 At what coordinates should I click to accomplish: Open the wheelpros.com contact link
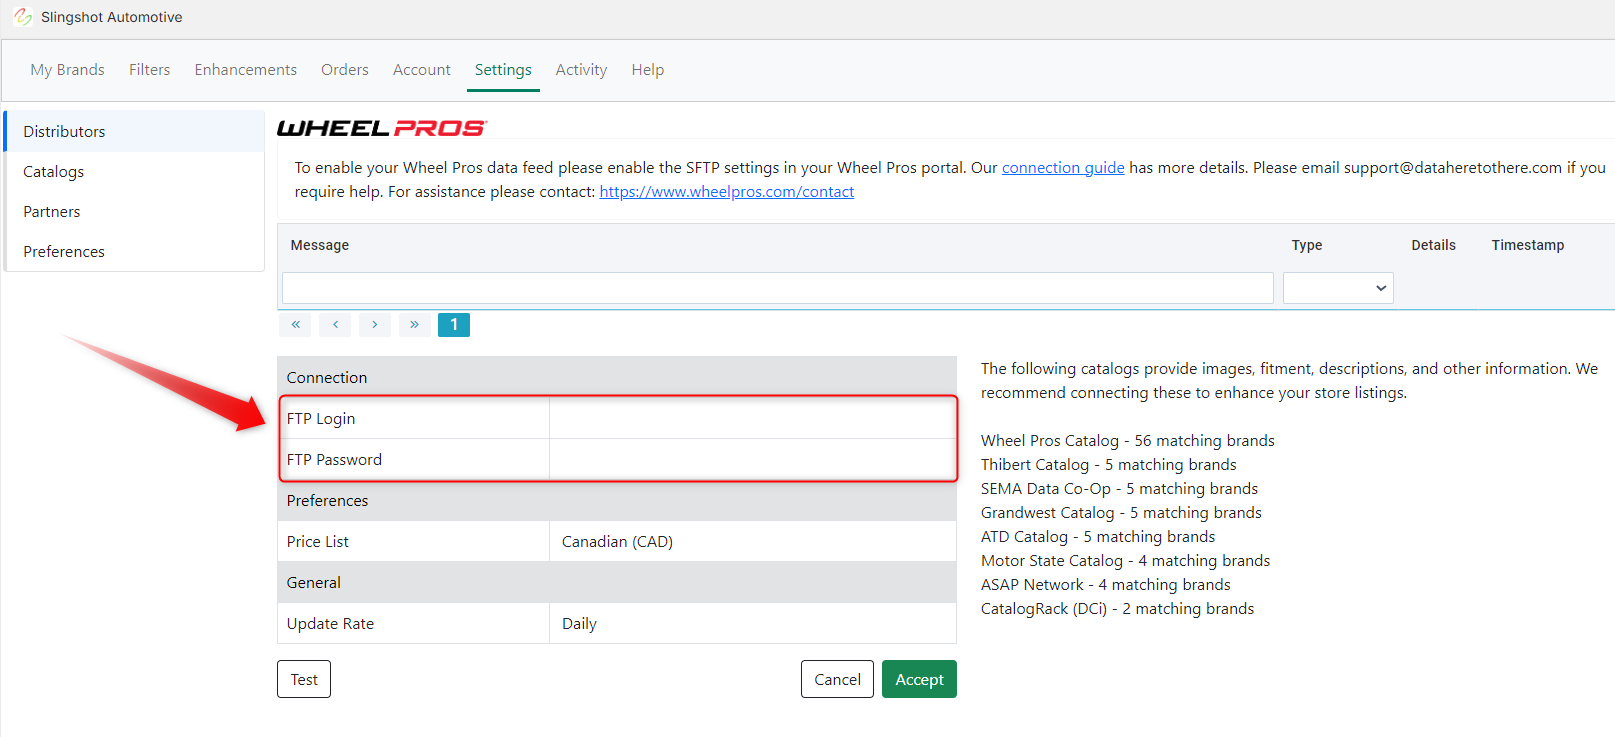coord(727,192)
